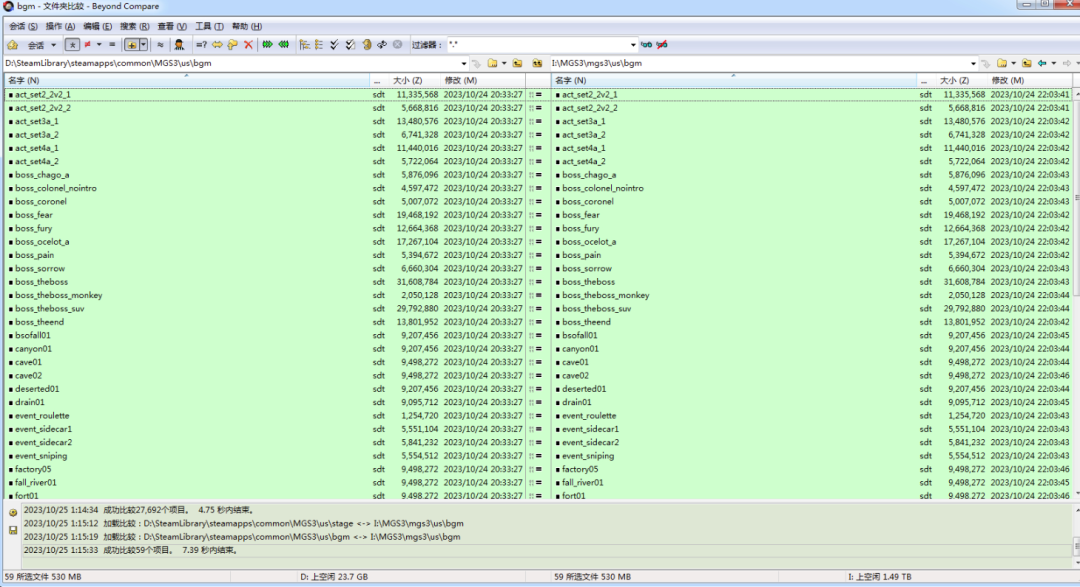Open the folder structure dropdown arrow in toolbar
The height and width of the screenshot is (587, 1080).
[143, 45]
